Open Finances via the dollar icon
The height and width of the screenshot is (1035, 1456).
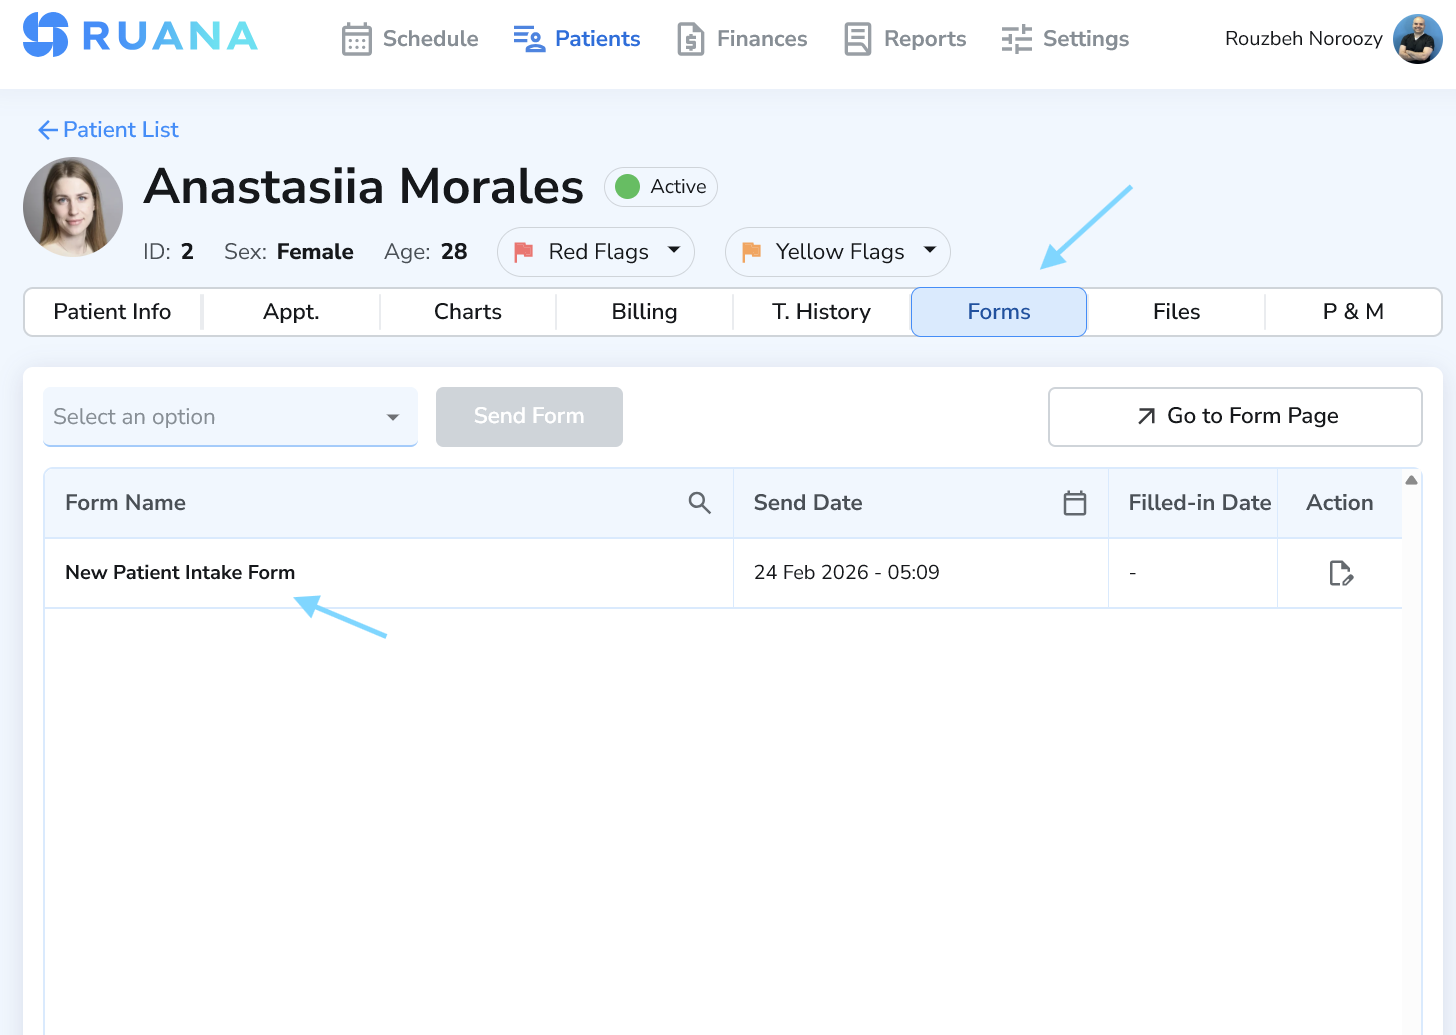(691, 38)
